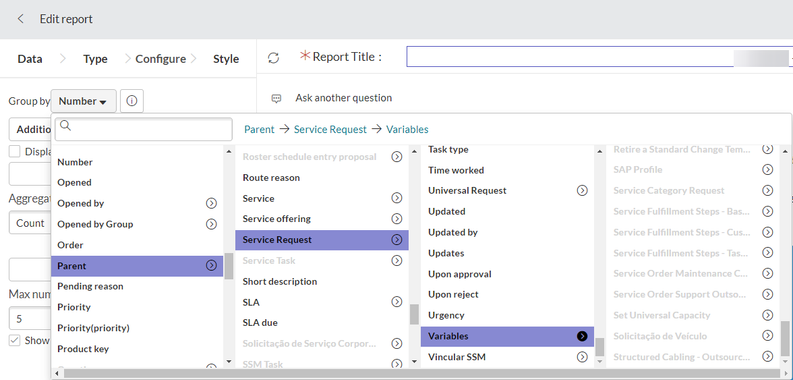Select the Urgency field
Image resolution: width=793 pixels, height=380 pixels.
pos(446,315)
